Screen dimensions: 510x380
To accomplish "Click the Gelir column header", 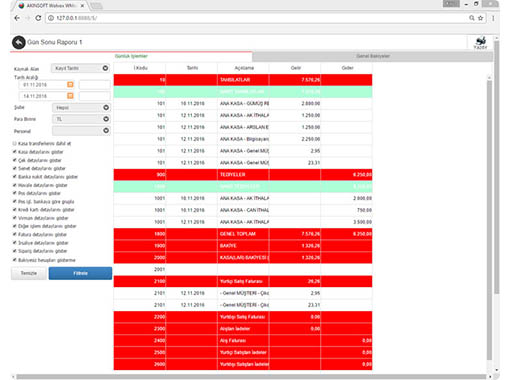I will pyautogui.click(x=295, y=68).
